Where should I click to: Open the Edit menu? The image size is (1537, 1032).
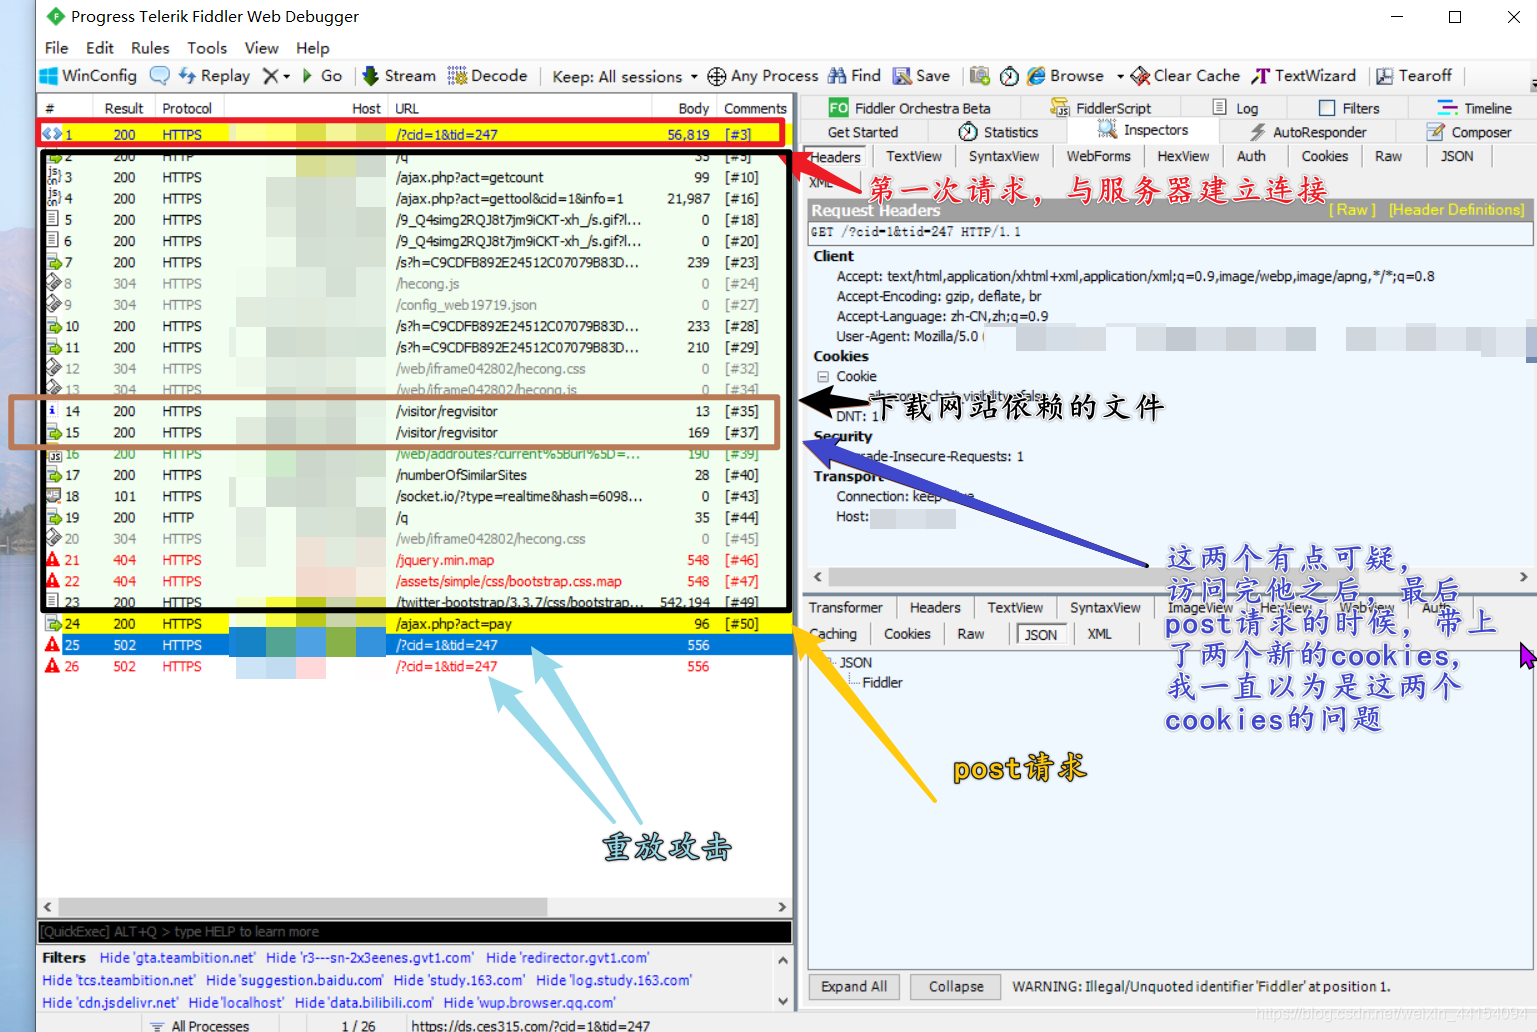(100, 48)
